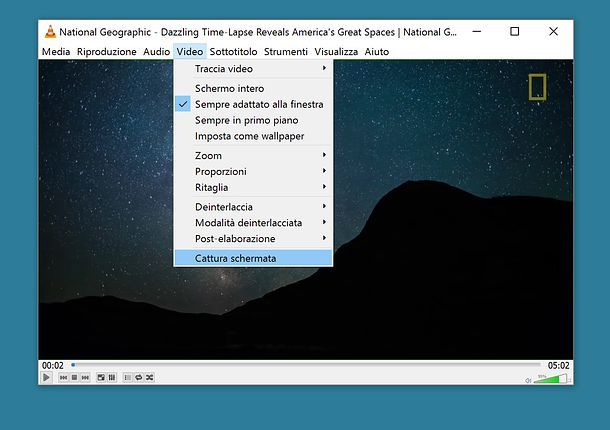Click the VLC cone icon in title bar
610x430 pixels.
[50, 32]
